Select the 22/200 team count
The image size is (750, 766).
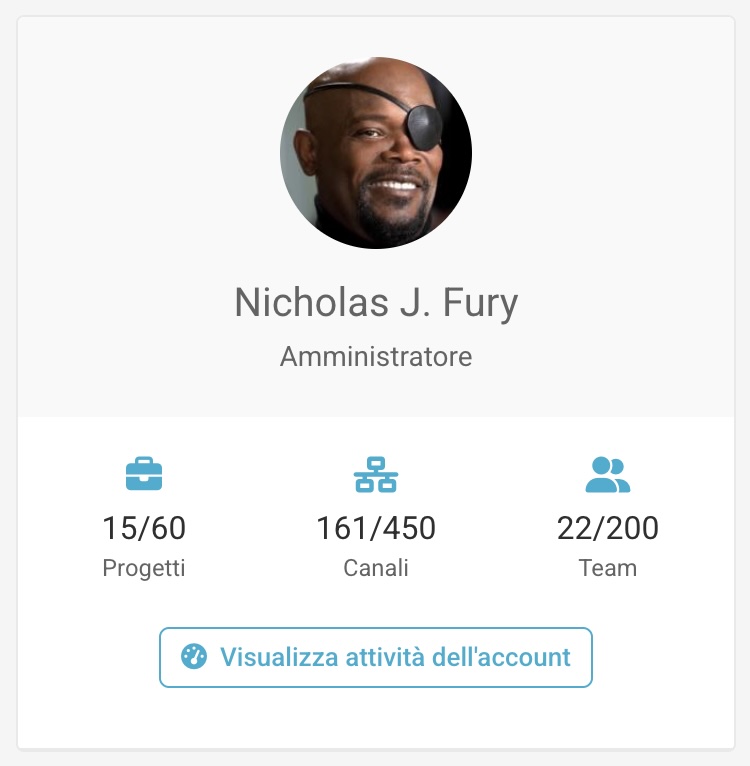pyautogui.click(x=607, y=528)
